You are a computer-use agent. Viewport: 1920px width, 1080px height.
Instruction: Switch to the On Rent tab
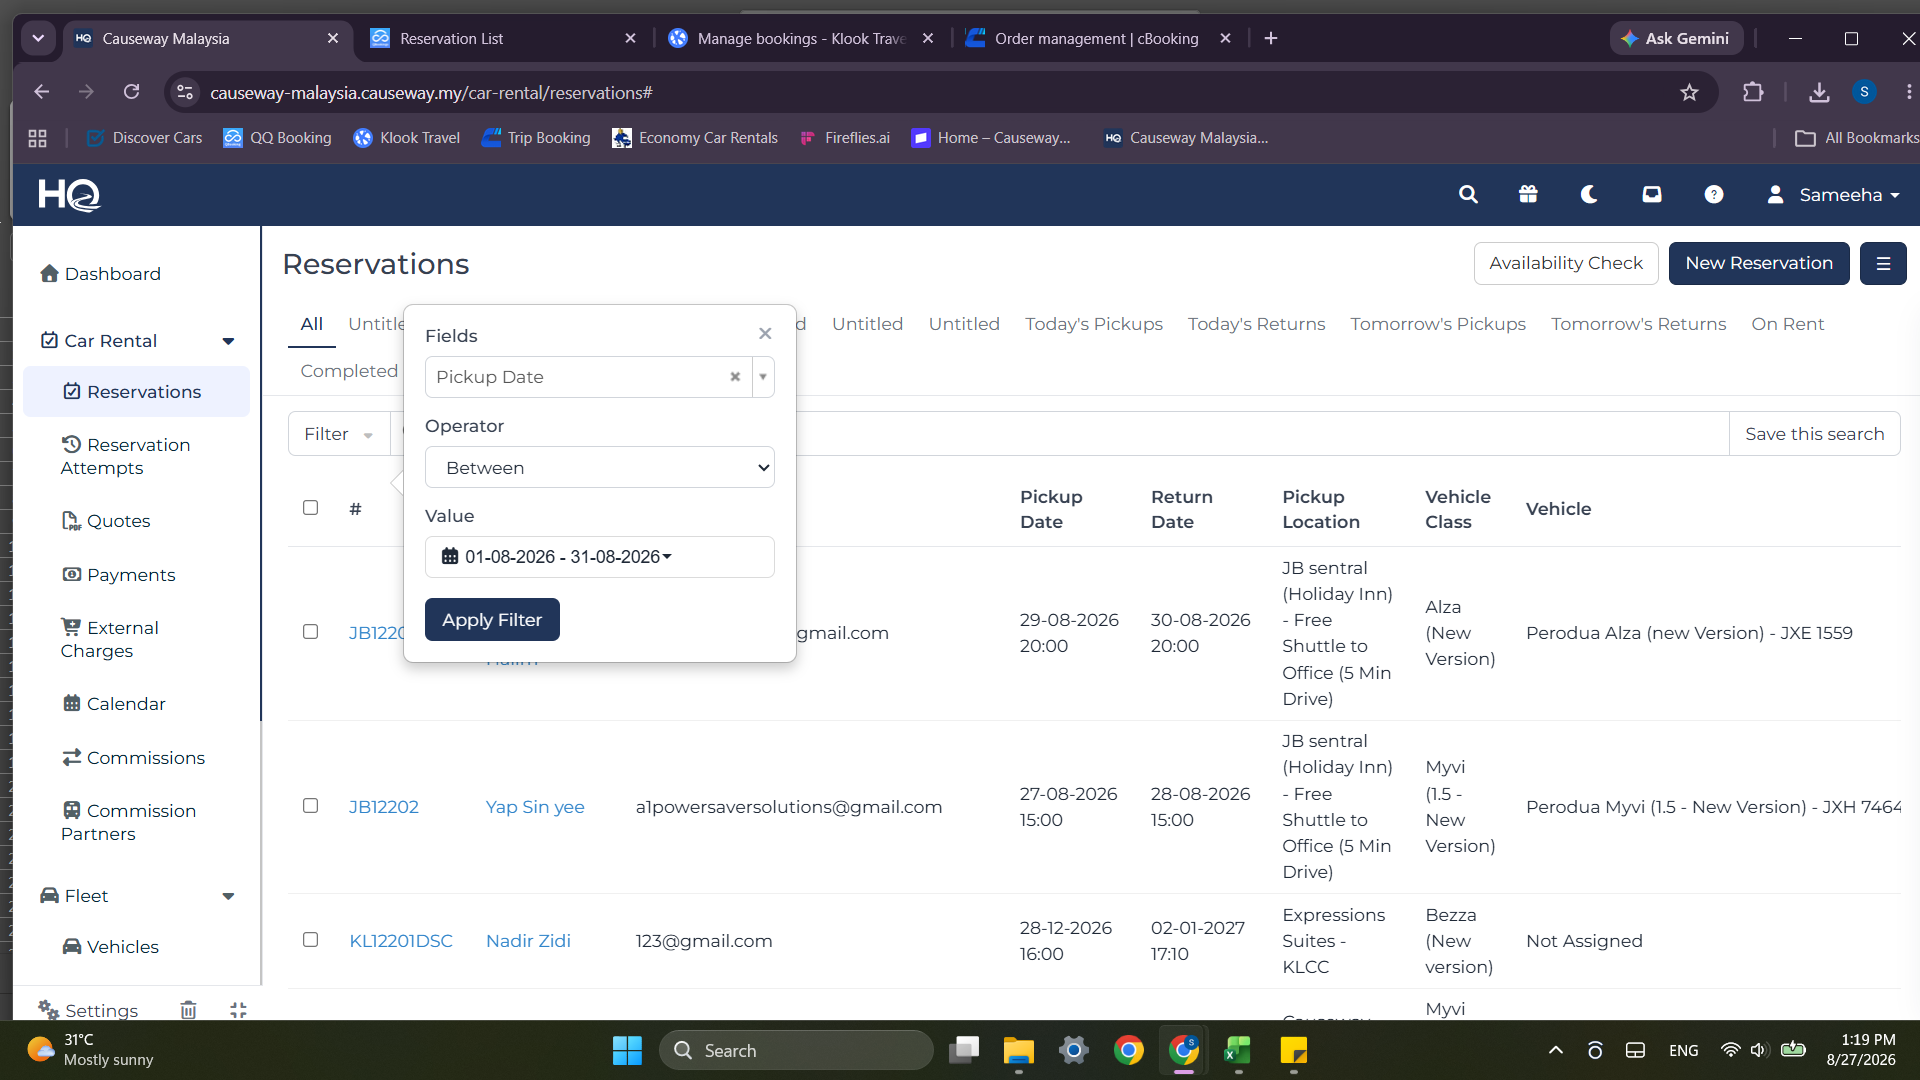[1788, 324]
